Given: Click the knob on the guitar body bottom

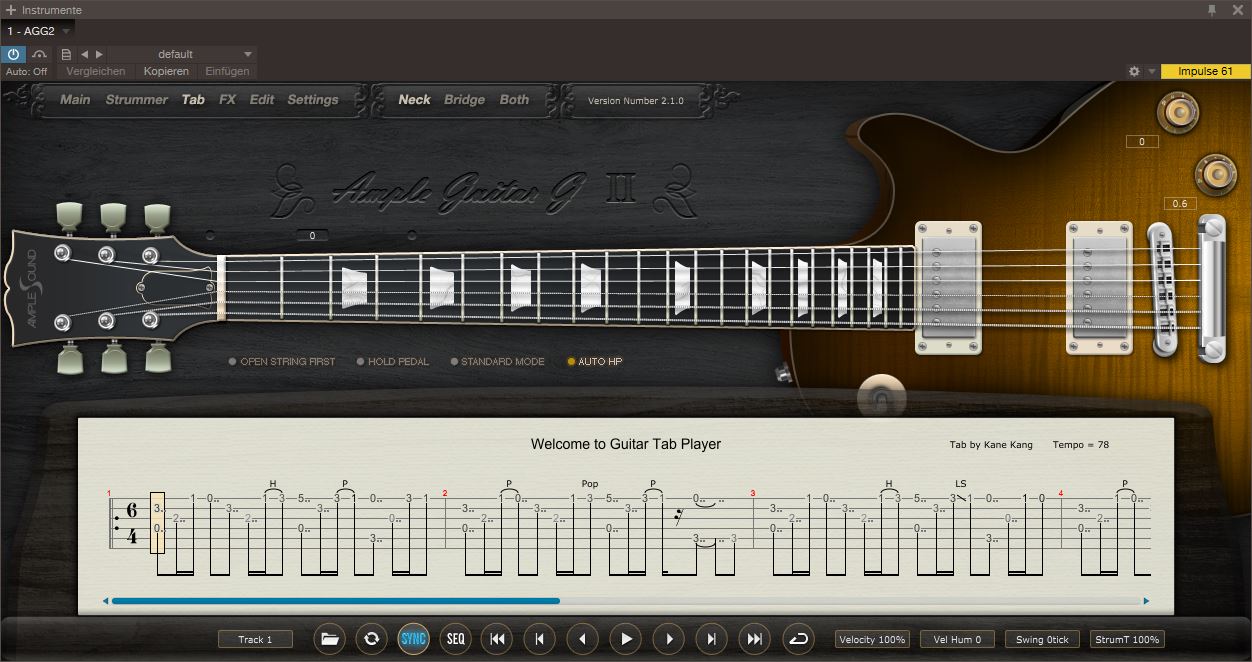Looking at the screenshot, I should [x=882, y=399].
